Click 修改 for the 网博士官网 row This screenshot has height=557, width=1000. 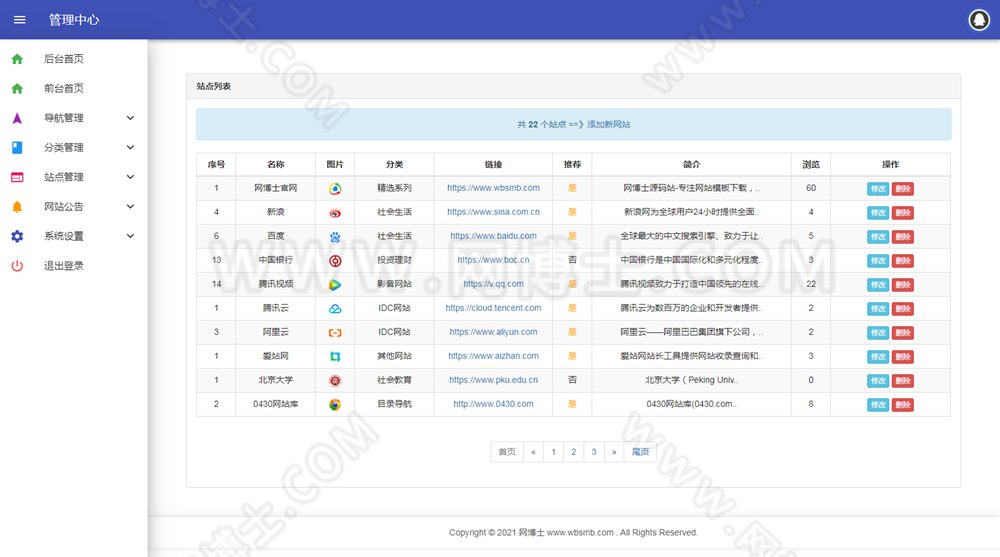(x=878, y=189)
